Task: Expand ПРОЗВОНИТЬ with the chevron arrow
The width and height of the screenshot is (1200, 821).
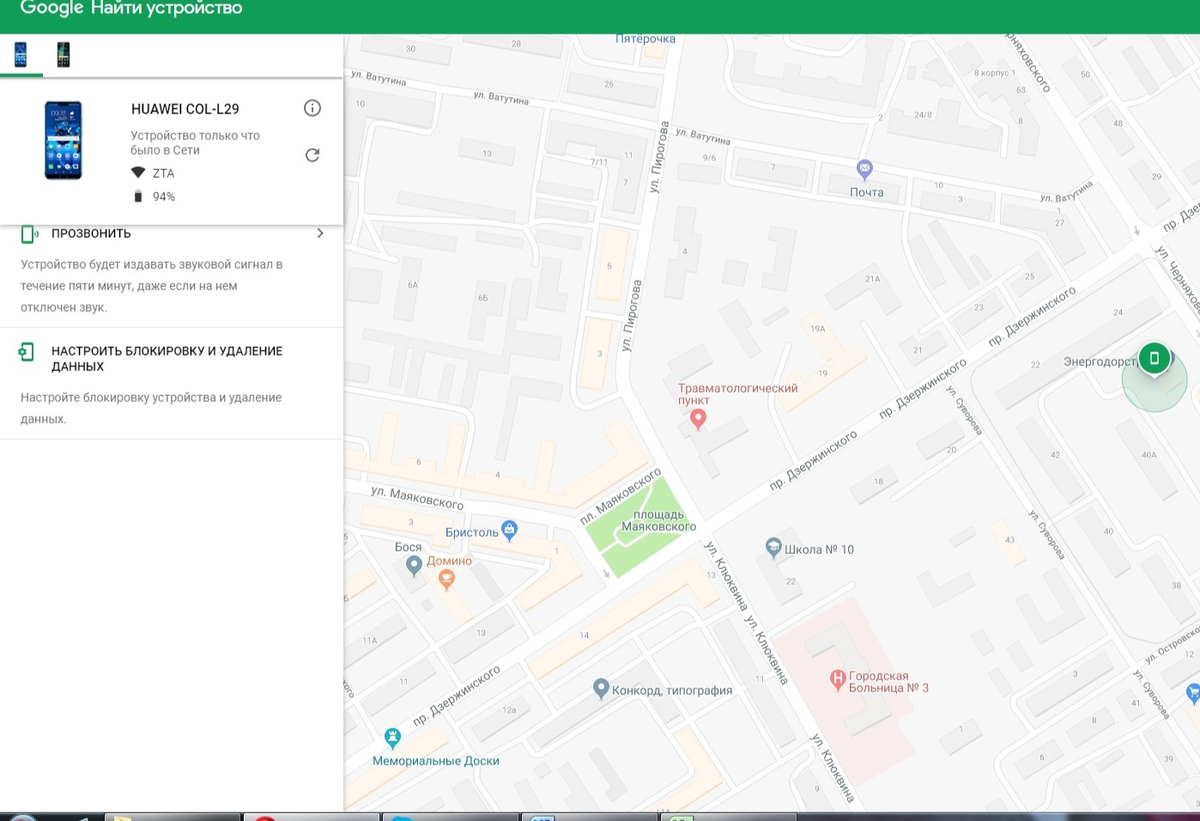Action: pos(320,233)
